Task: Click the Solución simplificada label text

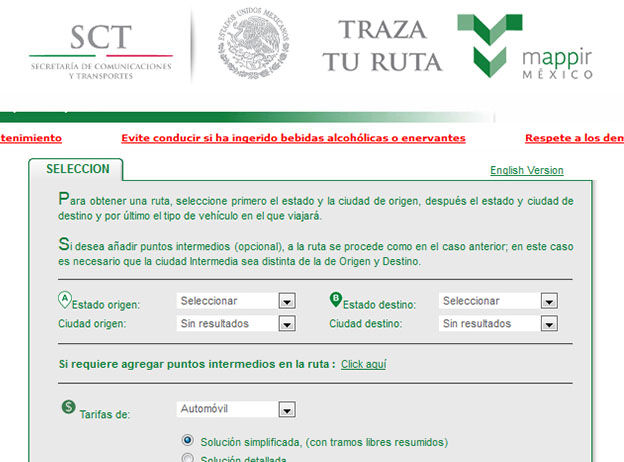Action: [x=324, y=441]
